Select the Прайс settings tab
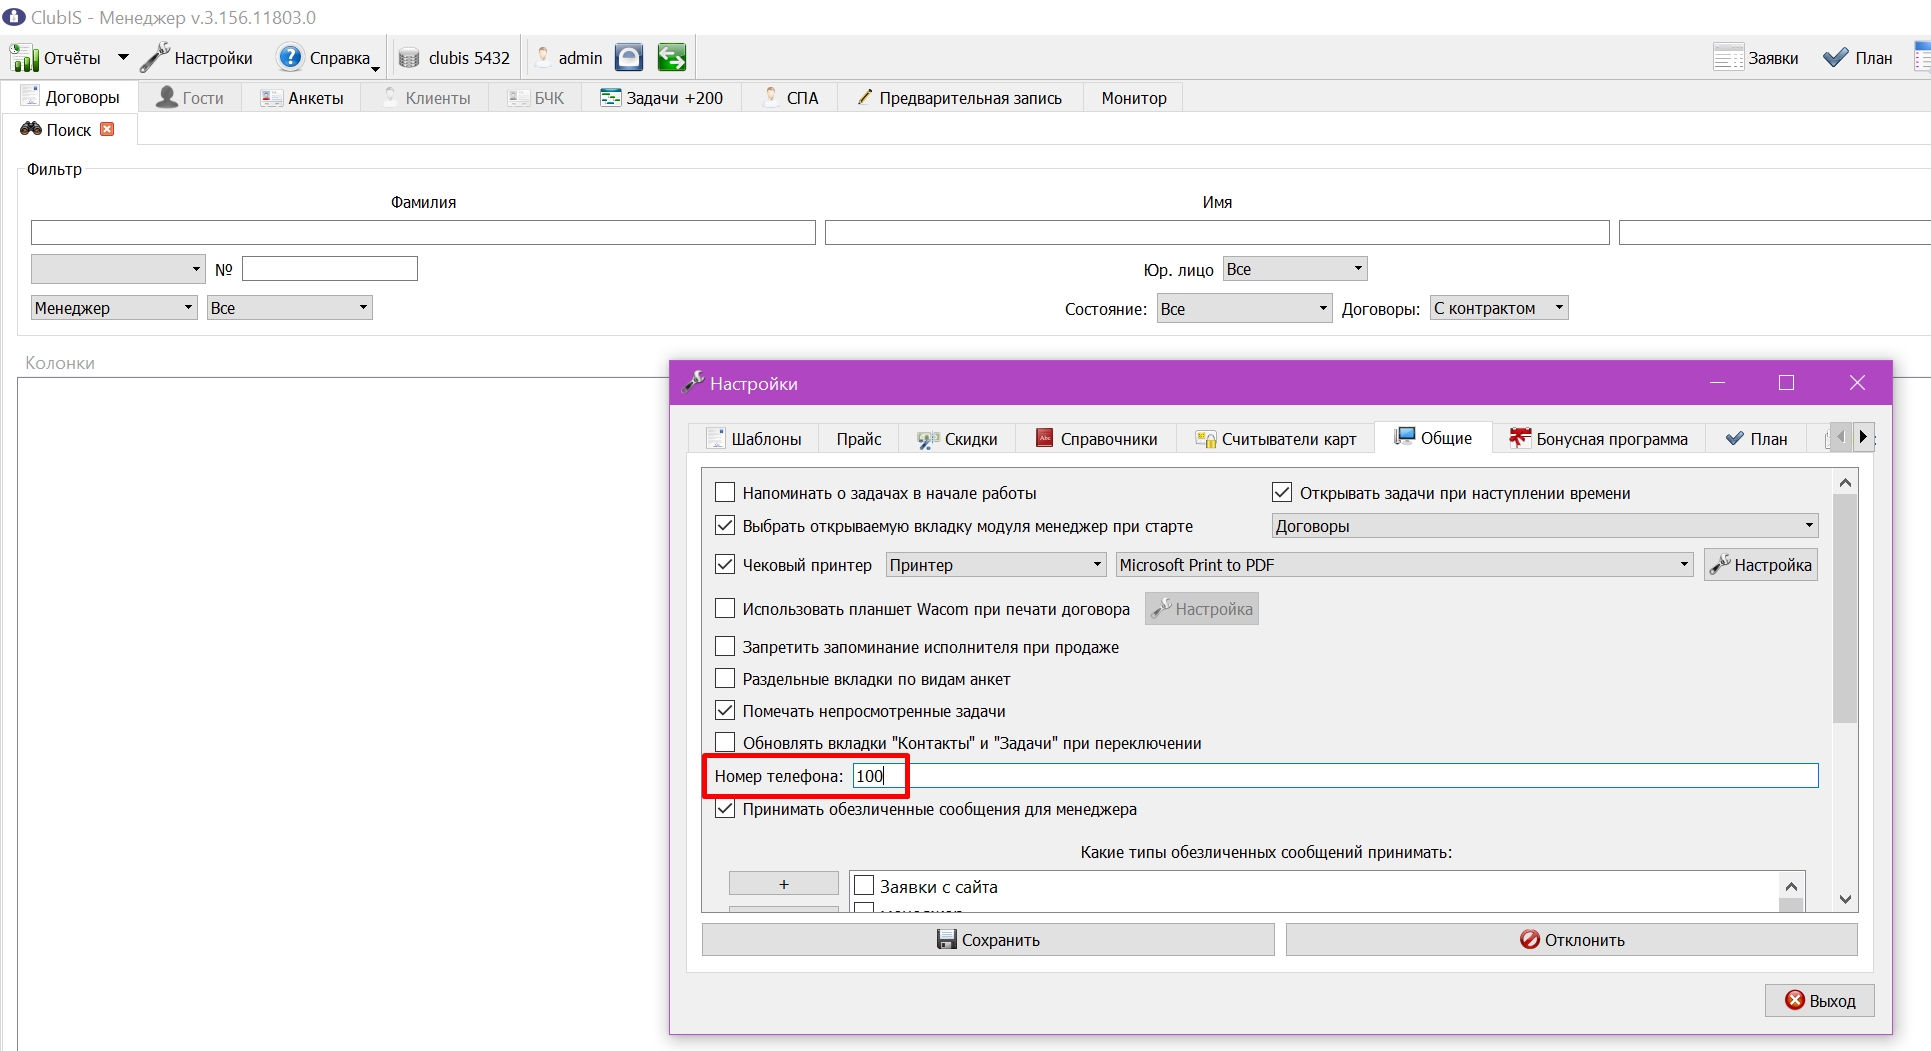This screenshot has height=1051, width=1931. tap(859, 439)
